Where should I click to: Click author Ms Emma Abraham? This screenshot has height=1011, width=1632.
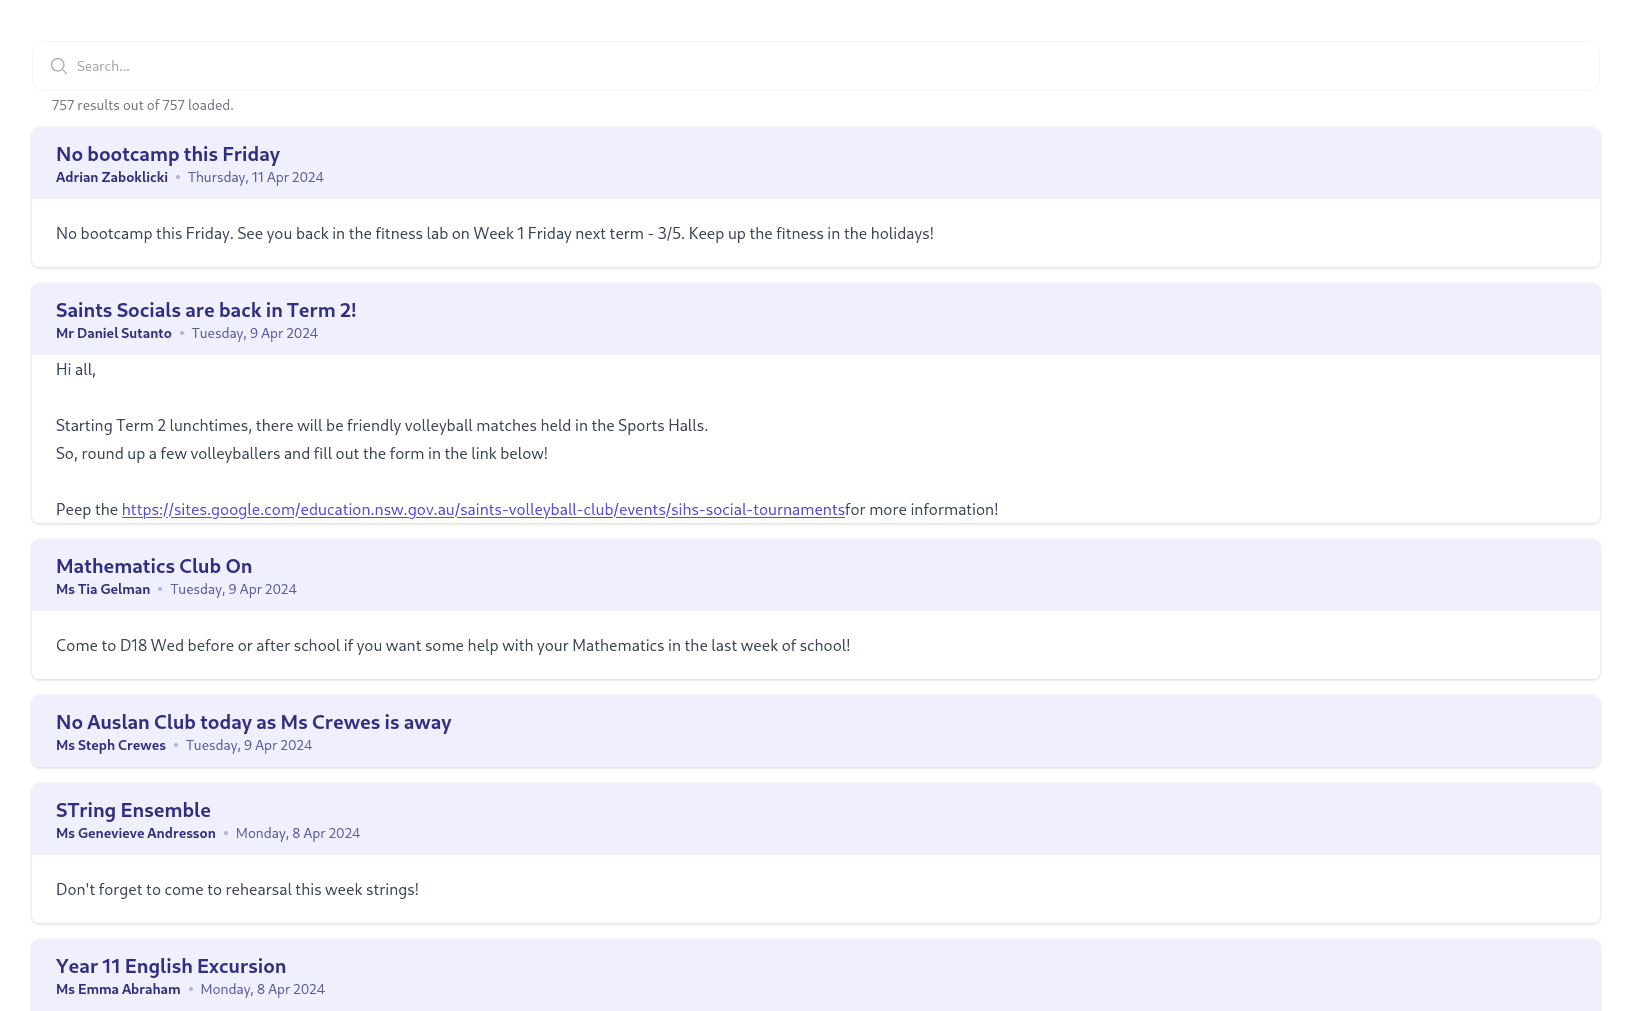(118, 990)
